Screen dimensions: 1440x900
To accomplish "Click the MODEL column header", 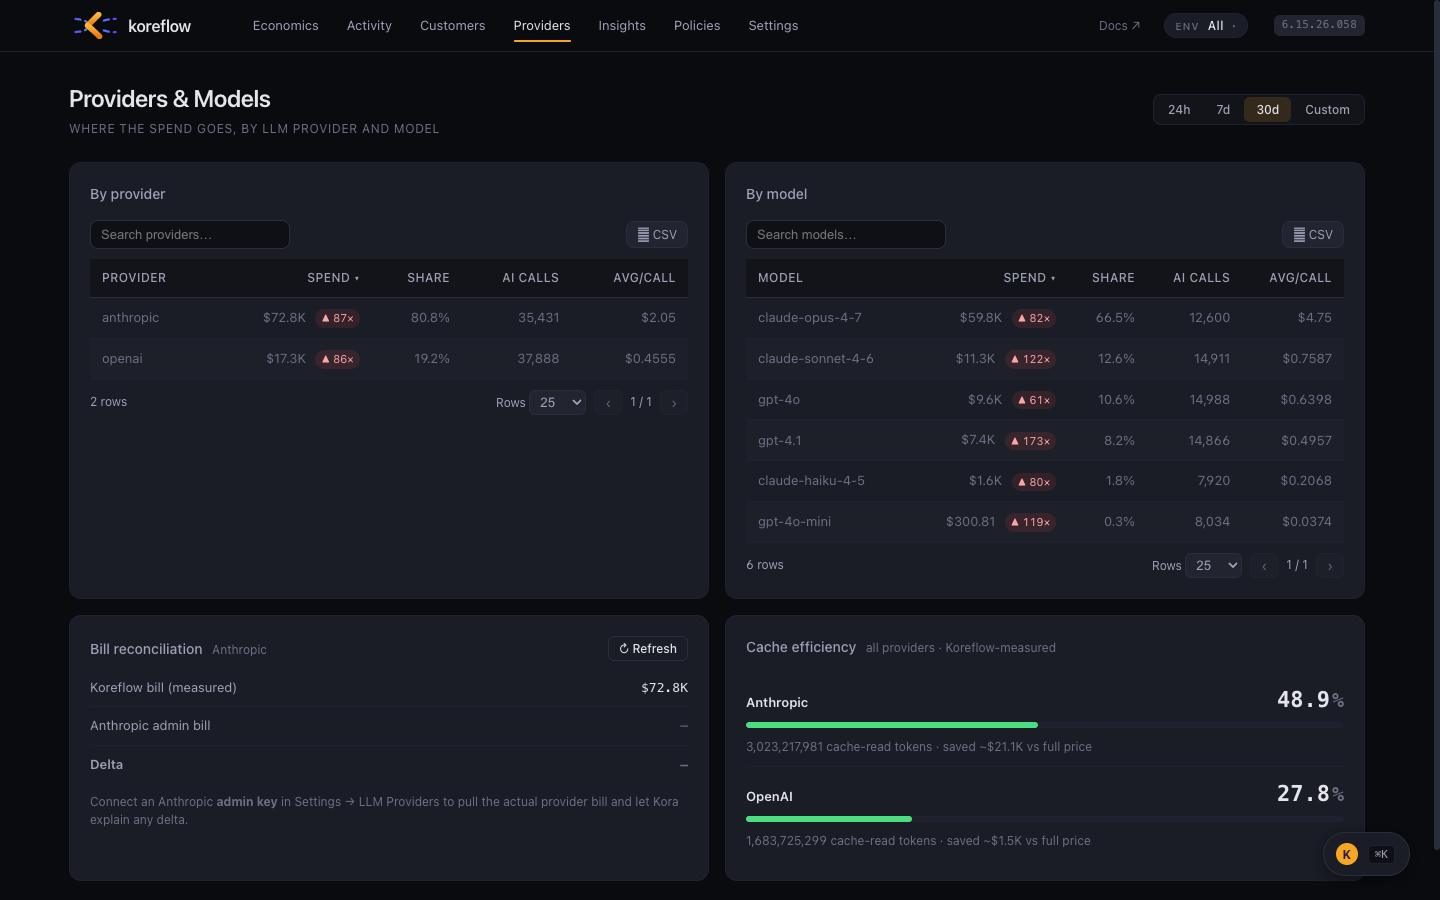I will click(x=781, y=278).
